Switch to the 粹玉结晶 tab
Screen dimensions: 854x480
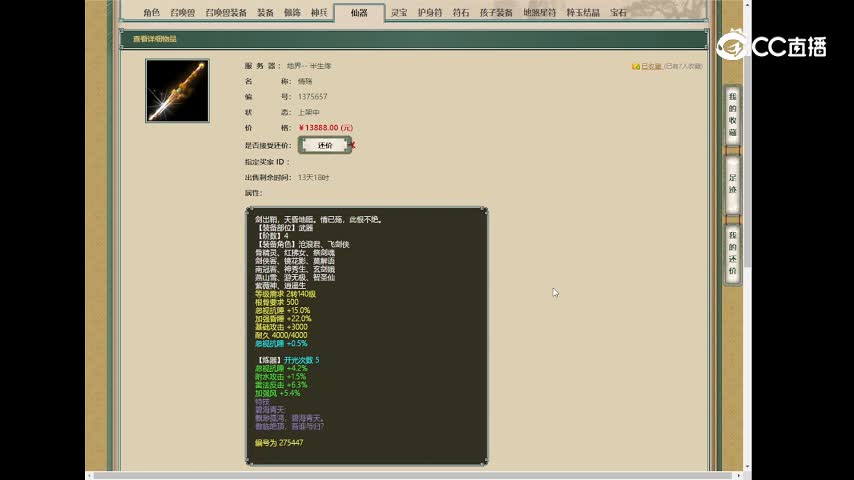(583, 13)
